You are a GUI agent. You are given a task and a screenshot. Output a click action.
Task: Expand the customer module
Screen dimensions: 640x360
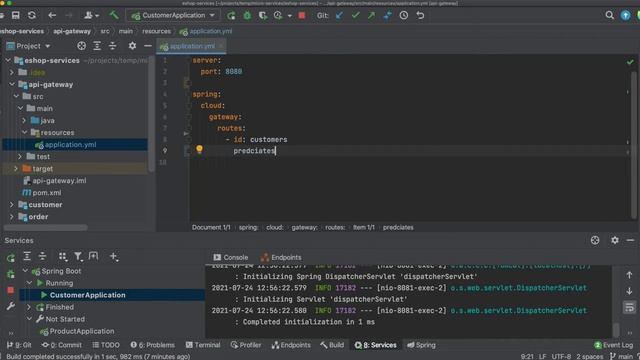pyautogui.click(x=12, y=204)
